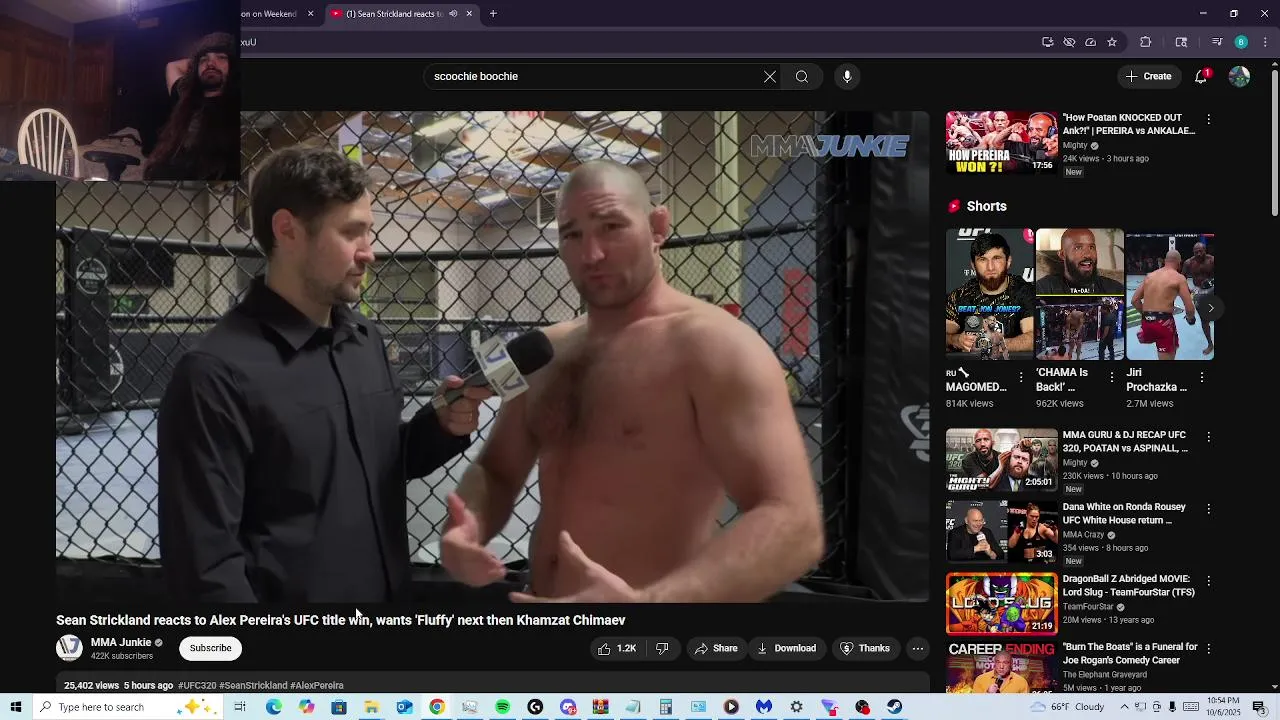Show next Shorts with the arrow
This screenshot has height=720, width=1280.
coord(1210,308)
